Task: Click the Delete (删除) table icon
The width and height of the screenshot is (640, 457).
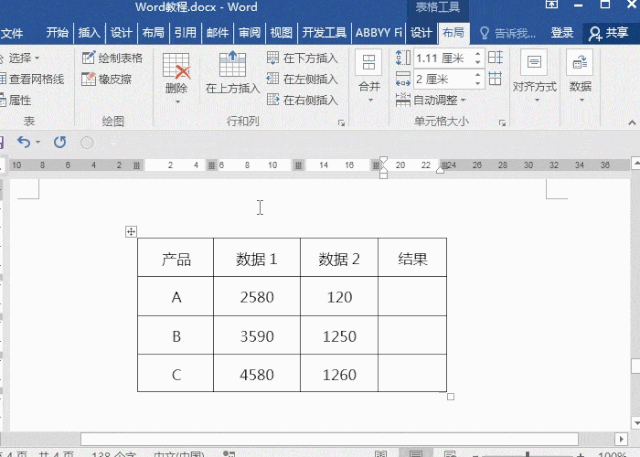Action: [x=176, y=66]
